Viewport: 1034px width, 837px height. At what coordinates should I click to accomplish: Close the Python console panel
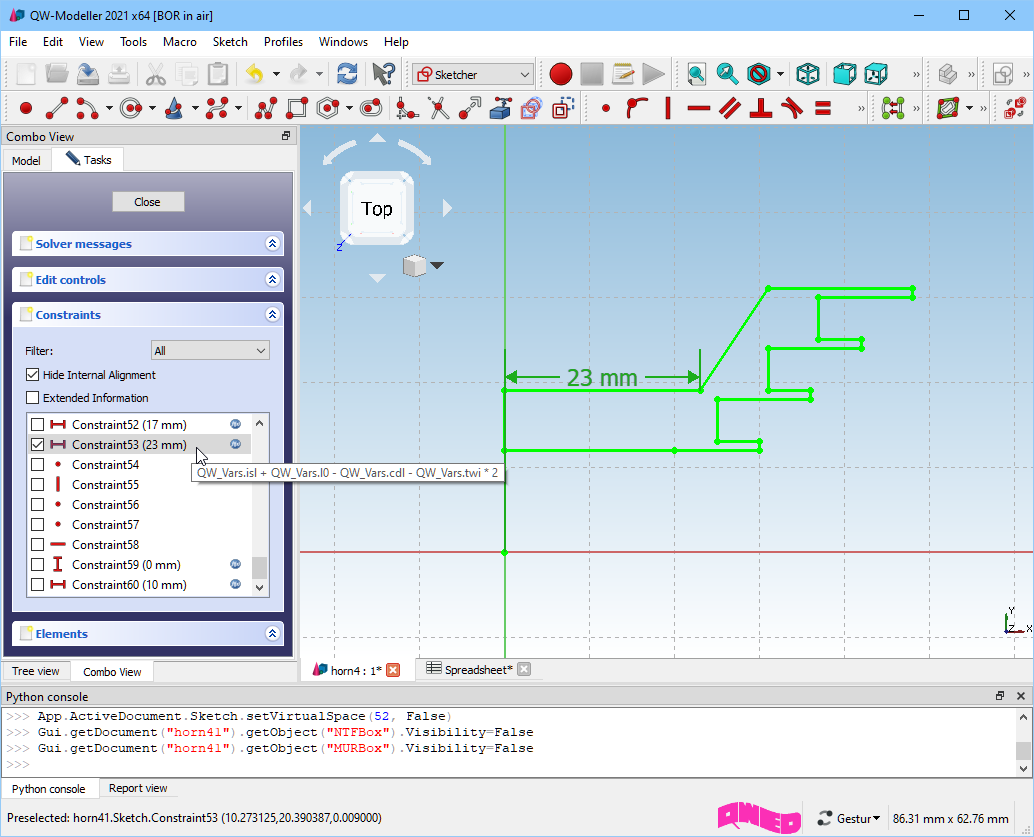(x=1021, y=696)
